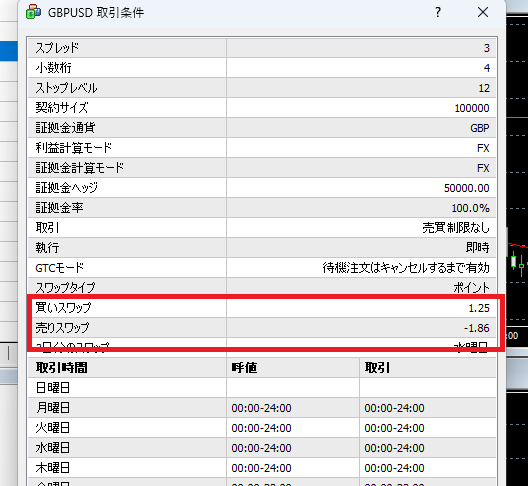528x486 pixels.
Task: Select the 証拠金率 row label
Action: 59,207
